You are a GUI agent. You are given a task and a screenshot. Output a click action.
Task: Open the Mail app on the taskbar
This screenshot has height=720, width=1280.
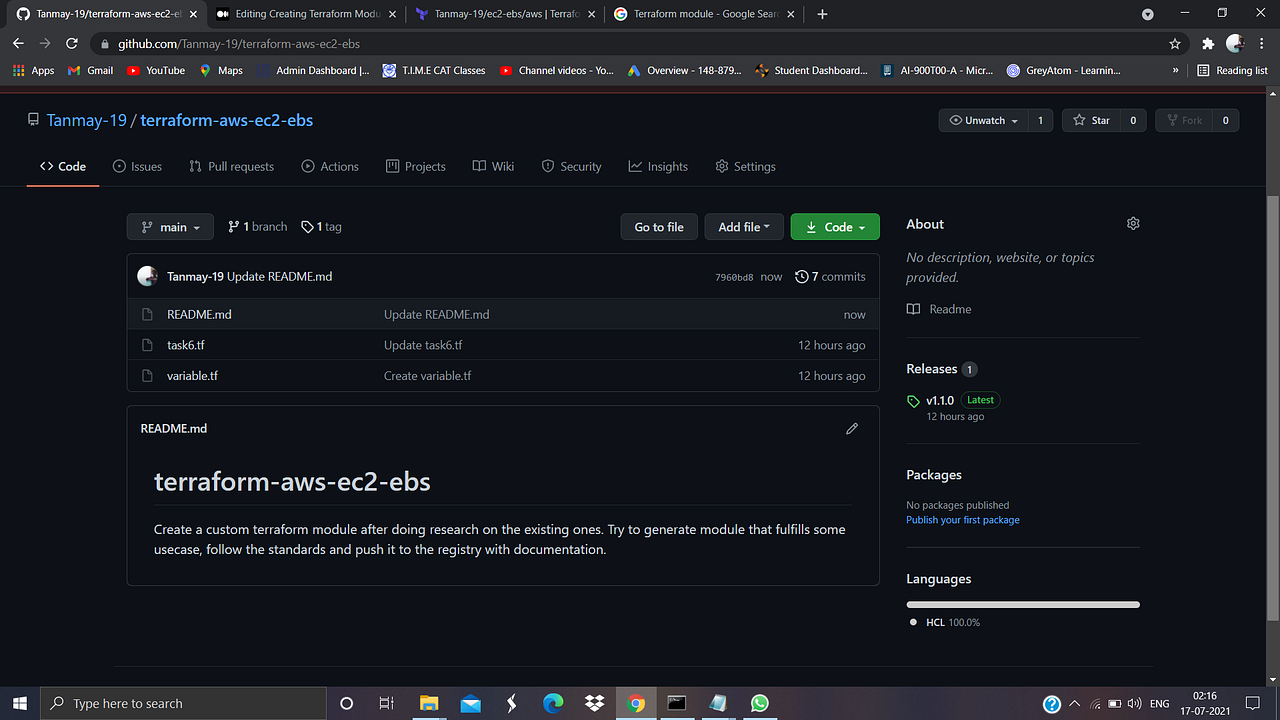471,703
